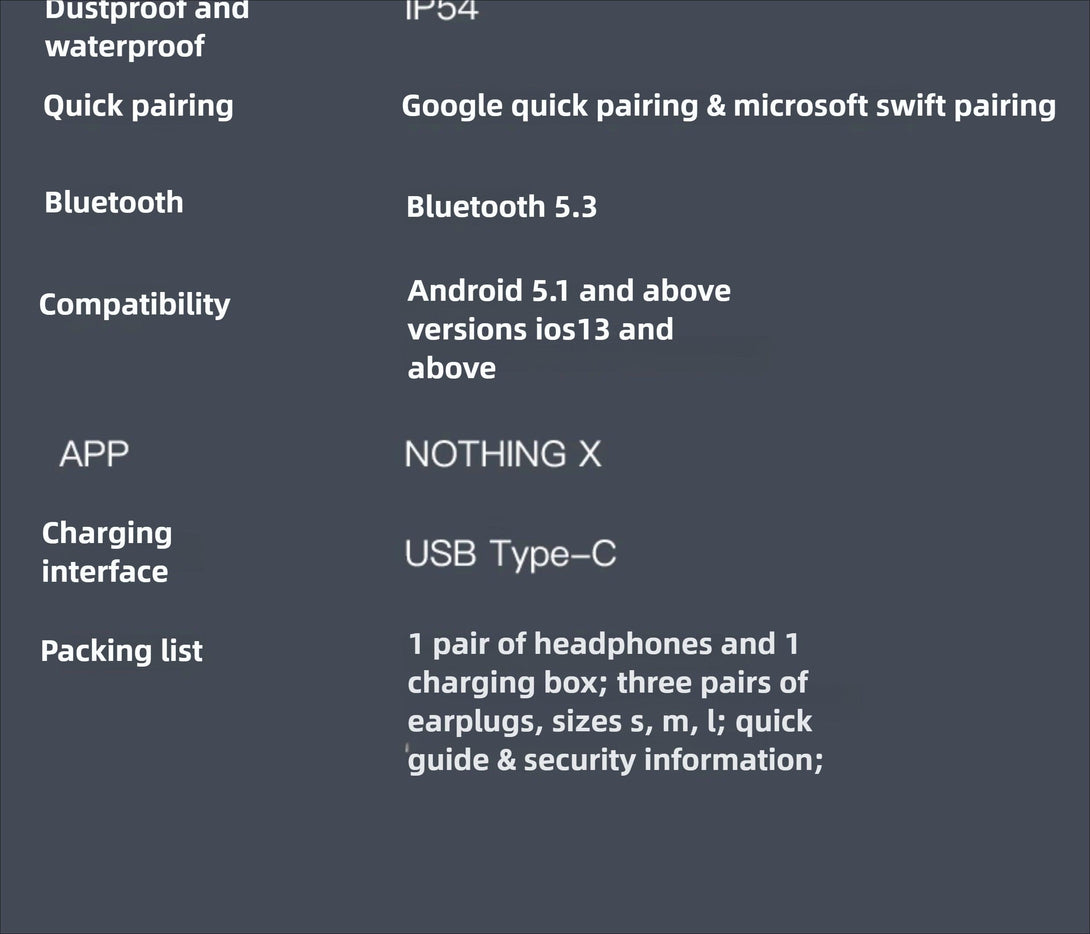Click the "Compatibility" label
Screen dimensions: 1090x934
(x=134, y=305)
